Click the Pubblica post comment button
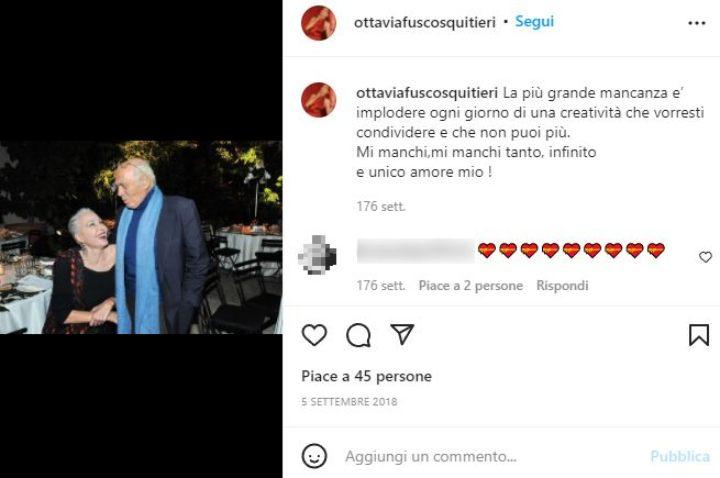This screenshot has width=720, height=478. tap(680, 456)
